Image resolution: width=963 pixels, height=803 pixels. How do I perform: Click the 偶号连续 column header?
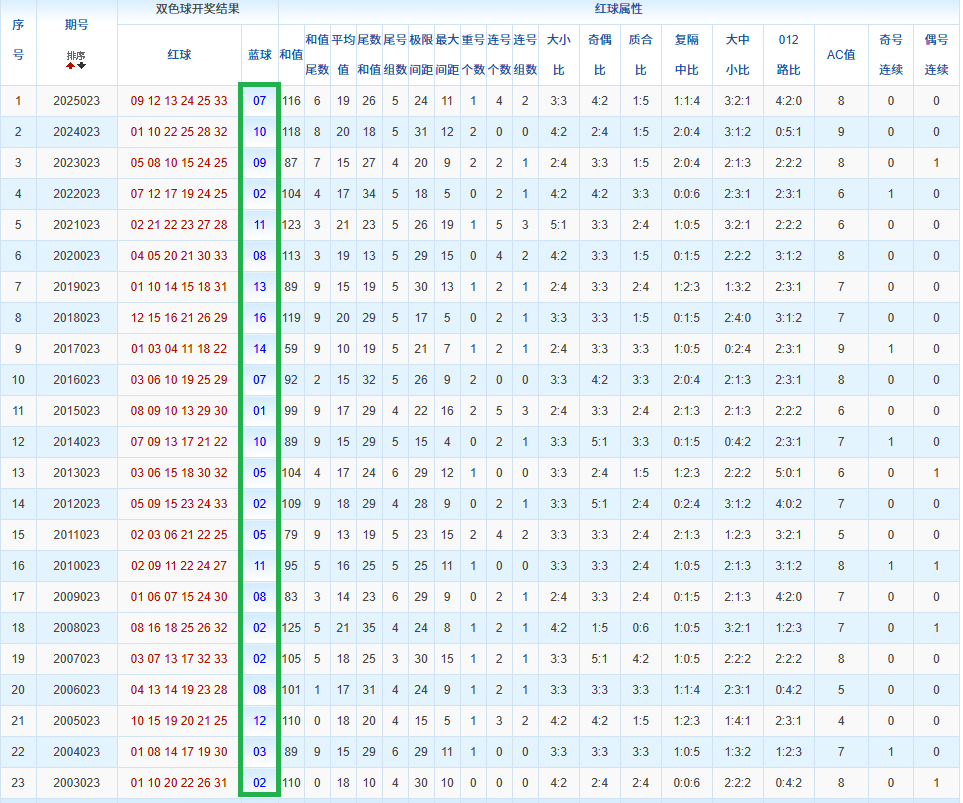point(936,54)
